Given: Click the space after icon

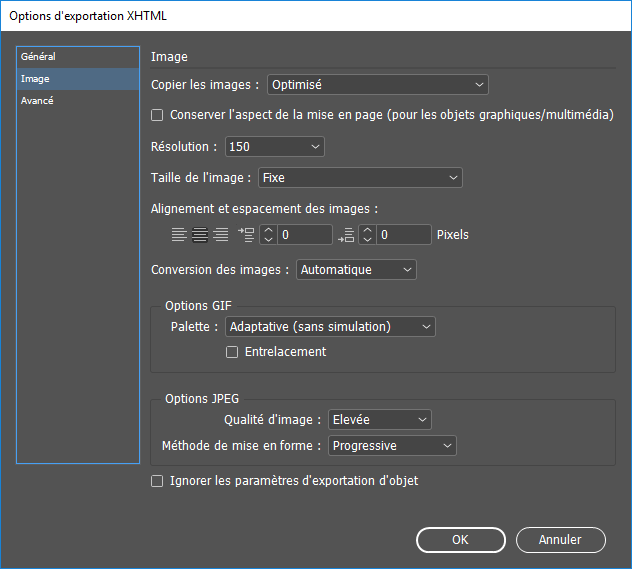Looking at the screenshot, I should [x=346, y=235].
